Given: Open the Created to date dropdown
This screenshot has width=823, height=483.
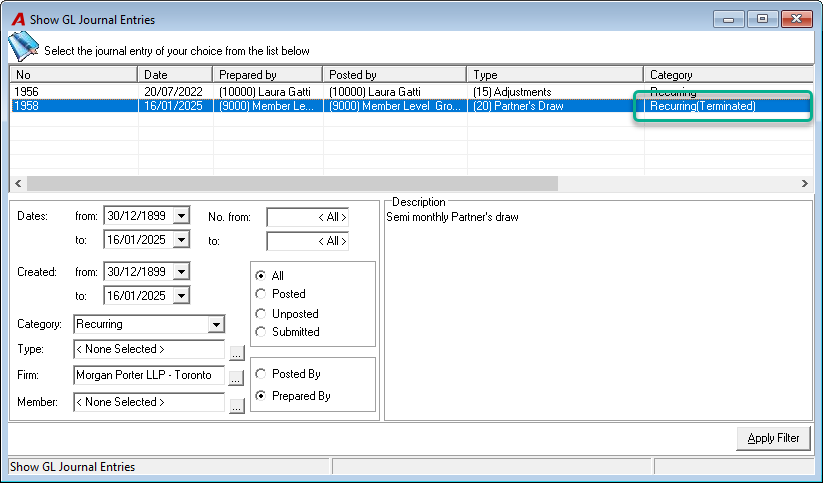Looking at the screenshot, I should 181,296.
